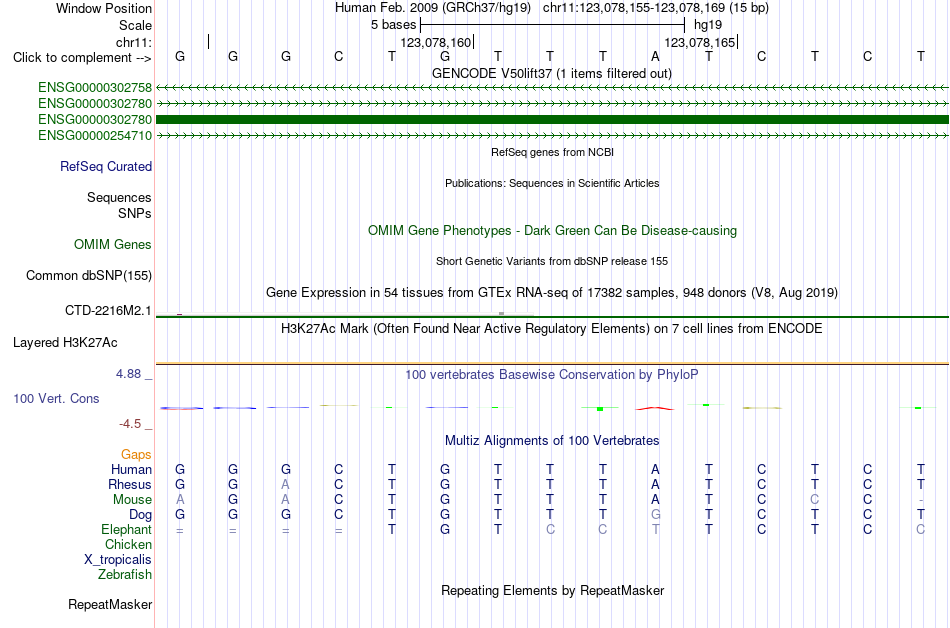Click the Layered H3K27Ac track label
Viewport: 950px width, 628px height.
(65, 343)
